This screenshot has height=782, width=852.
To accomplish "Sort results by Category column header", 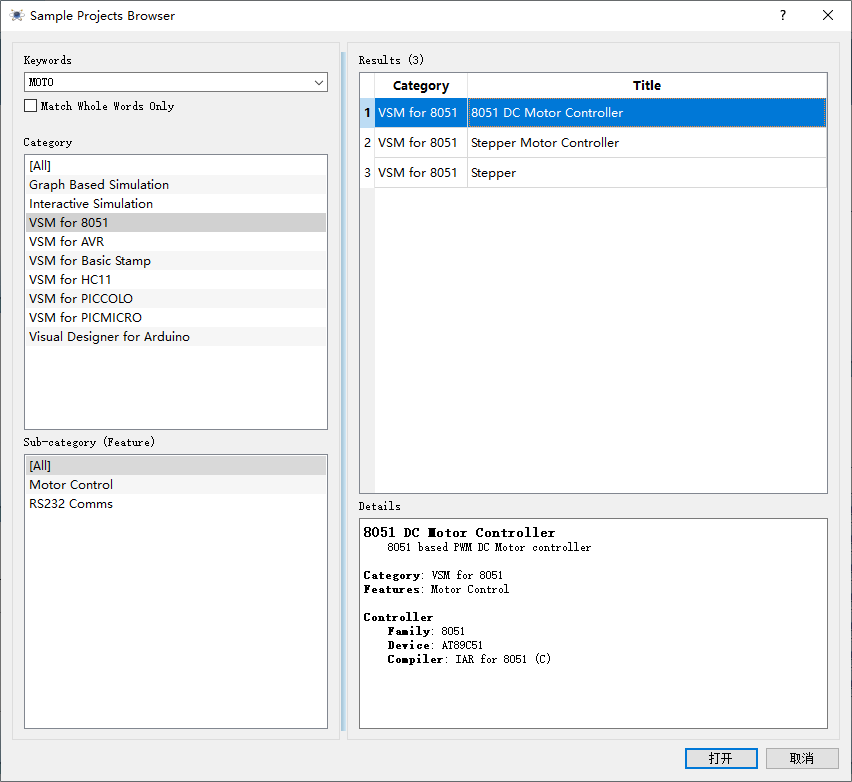I will 421,86.
